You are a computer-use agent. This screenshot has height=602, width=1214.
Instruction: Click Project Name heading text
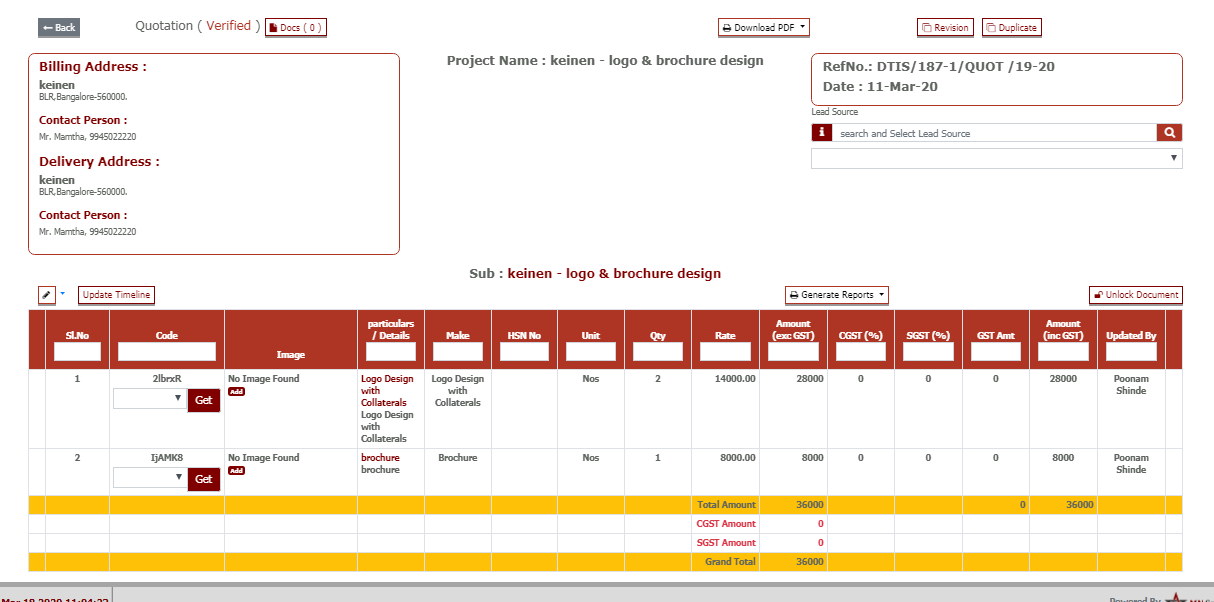(x=605, y=61)
